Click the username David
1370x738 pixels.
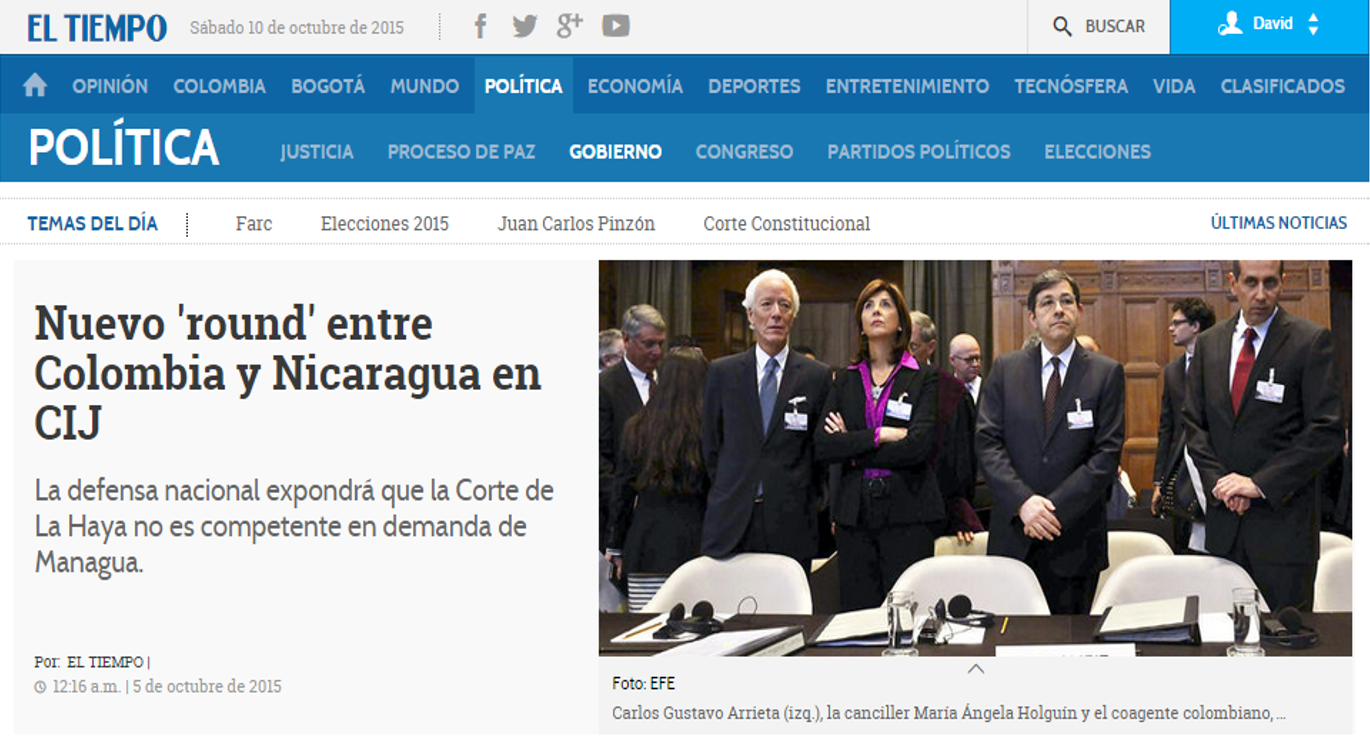[x=1273, y=24]
